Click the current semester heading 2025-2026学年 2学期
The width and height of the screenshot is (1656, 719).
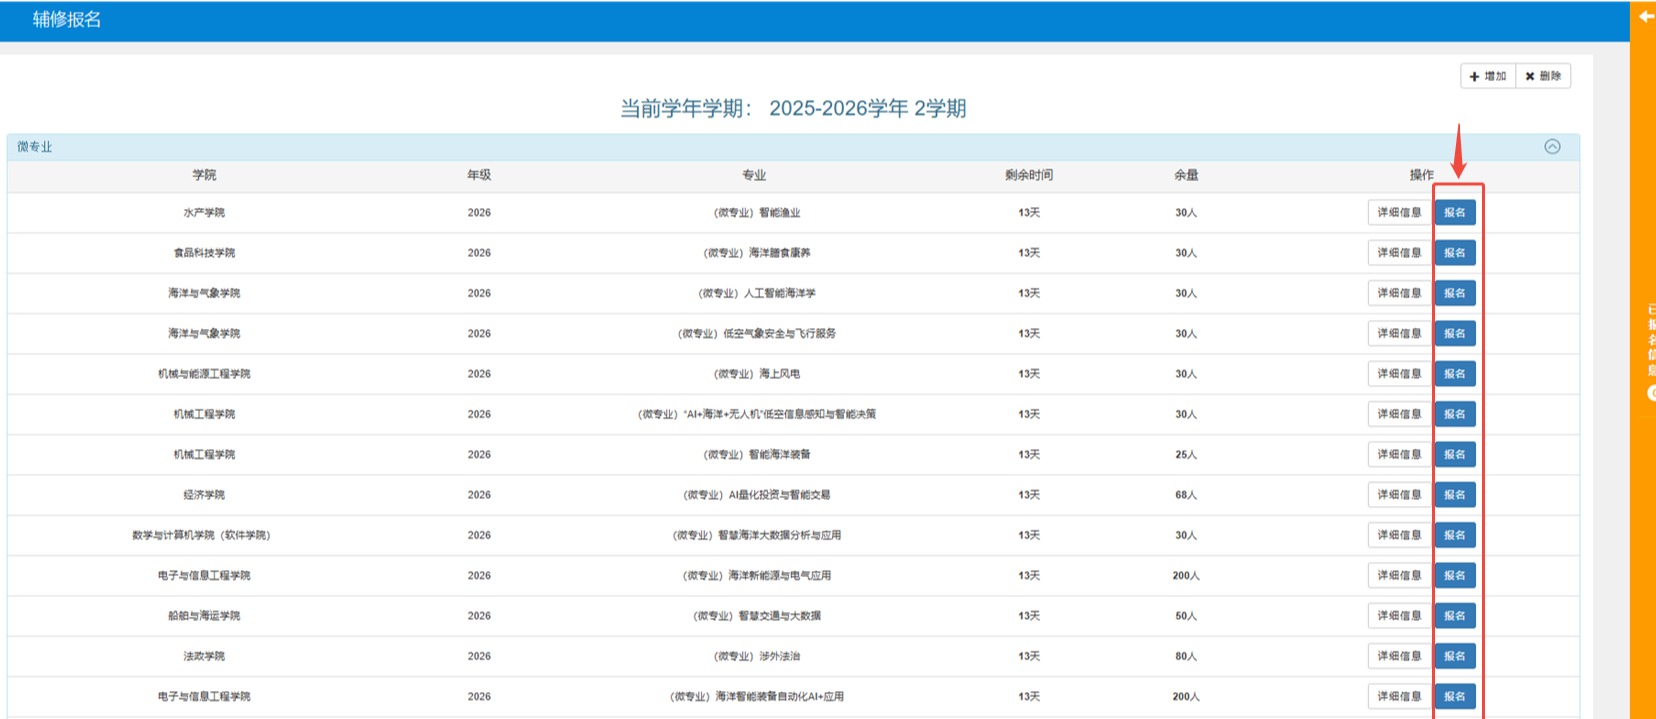point(868,108)
